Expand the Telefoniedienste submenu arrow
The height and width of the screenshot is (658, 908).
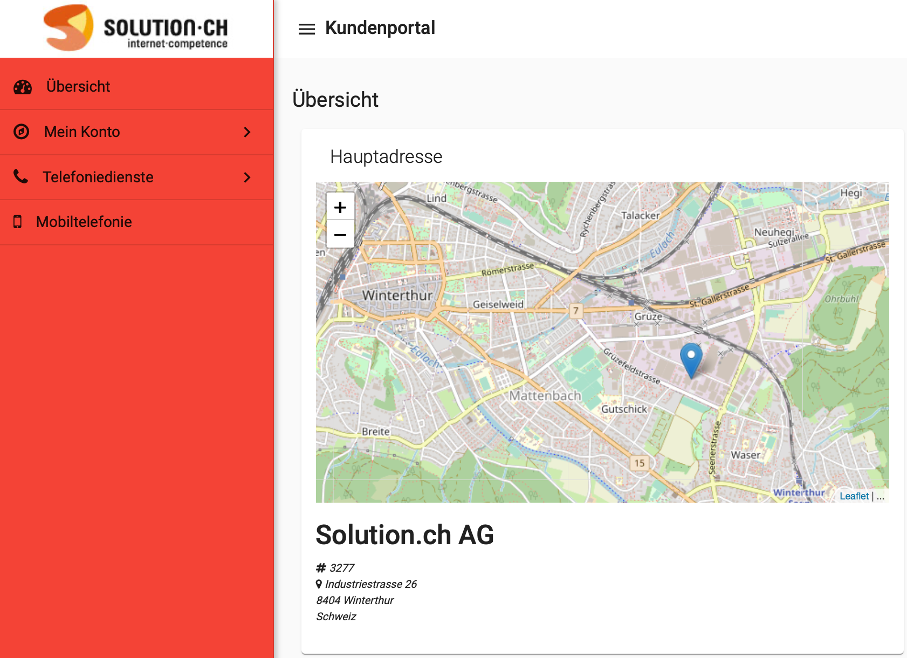point(247,177)
